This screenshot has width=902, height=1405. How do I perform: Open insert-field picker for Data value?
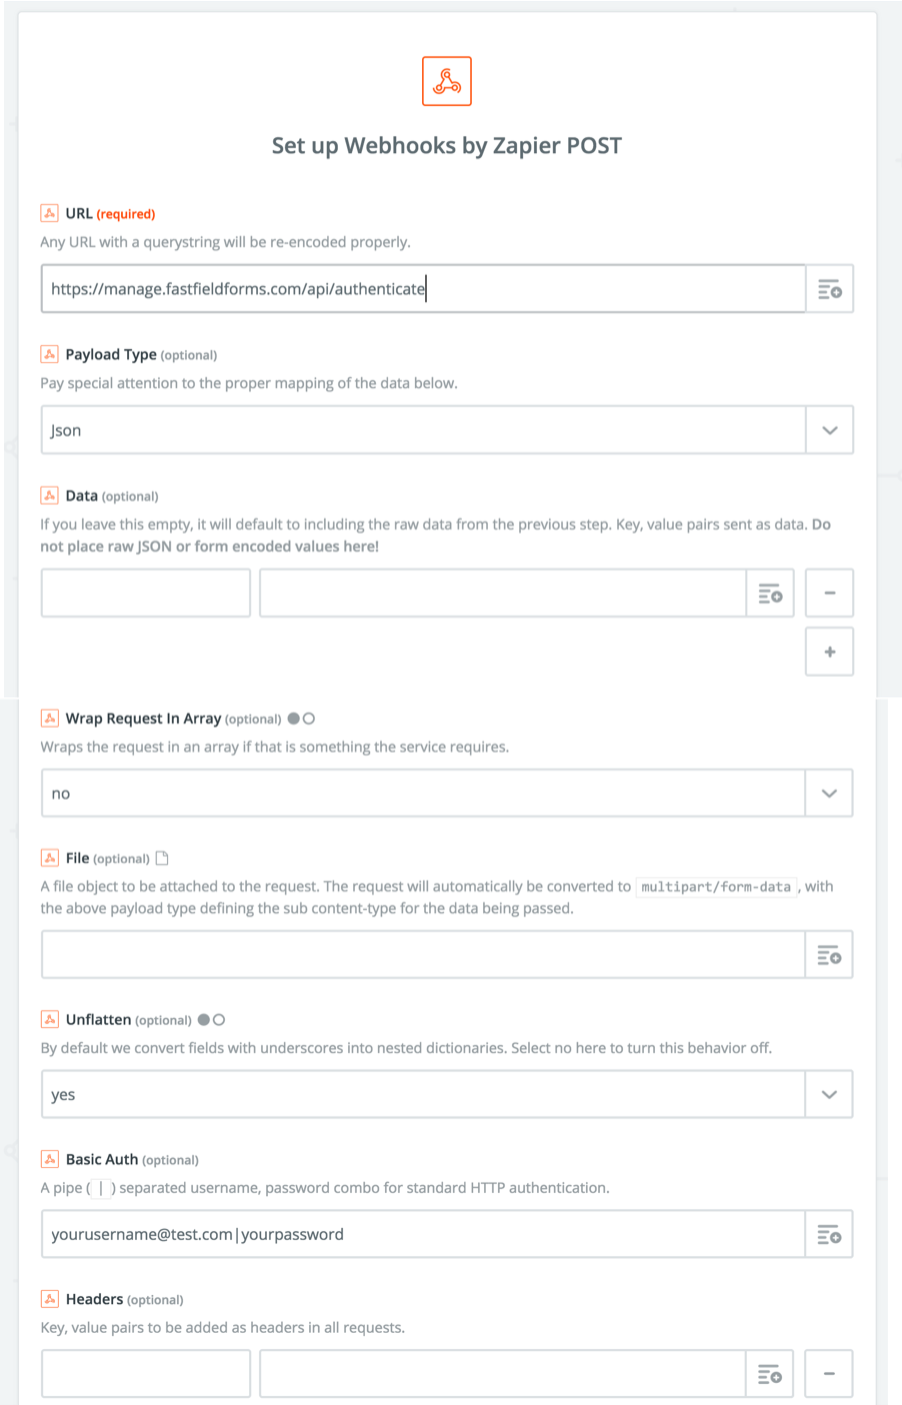(x=770, y=594)
